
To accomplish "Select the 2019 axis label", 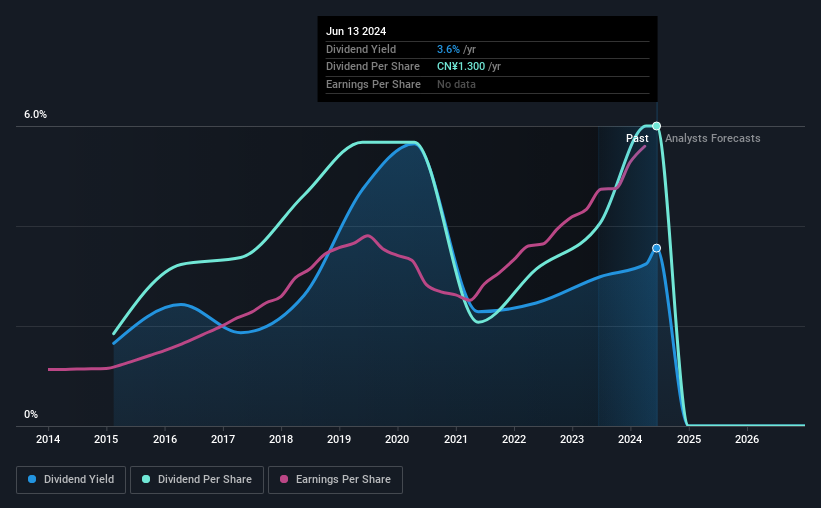I will (339, 439).
